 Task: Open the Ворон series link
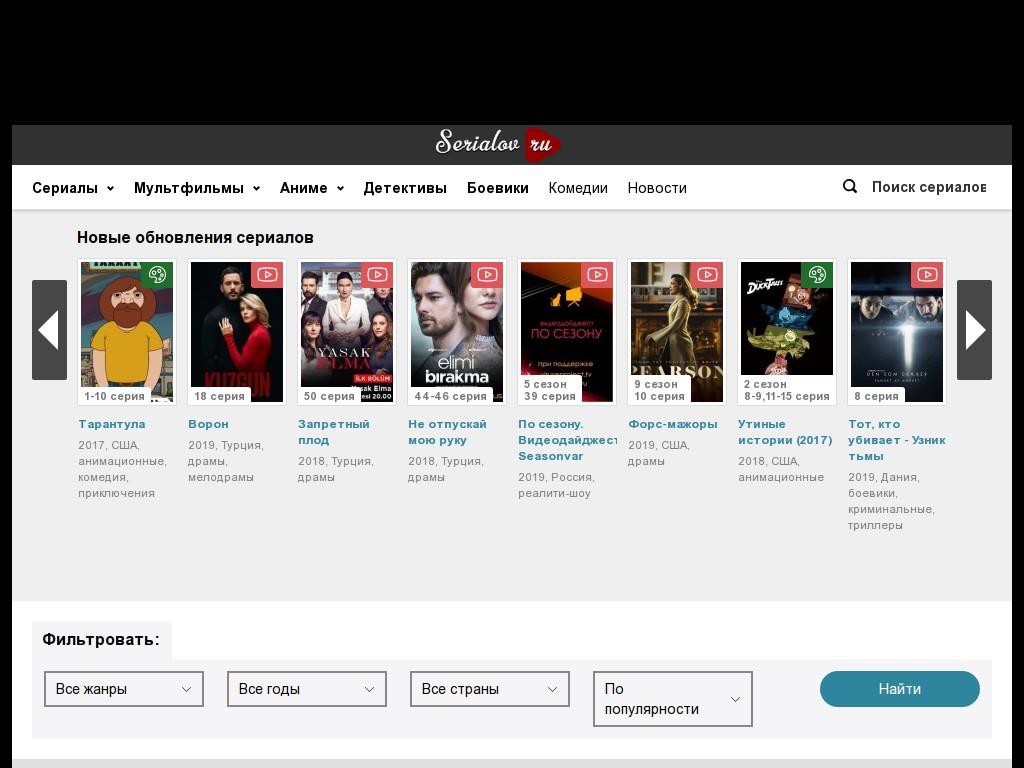click(208, 424)
